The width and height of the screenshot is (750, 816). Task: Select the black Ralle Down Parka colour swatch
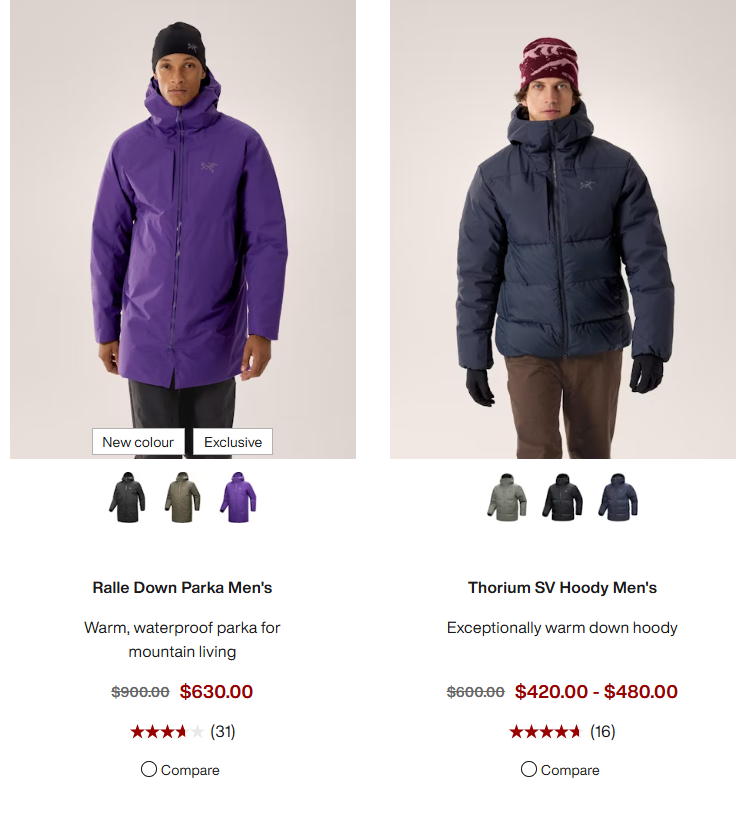click(x=127, y=498)
